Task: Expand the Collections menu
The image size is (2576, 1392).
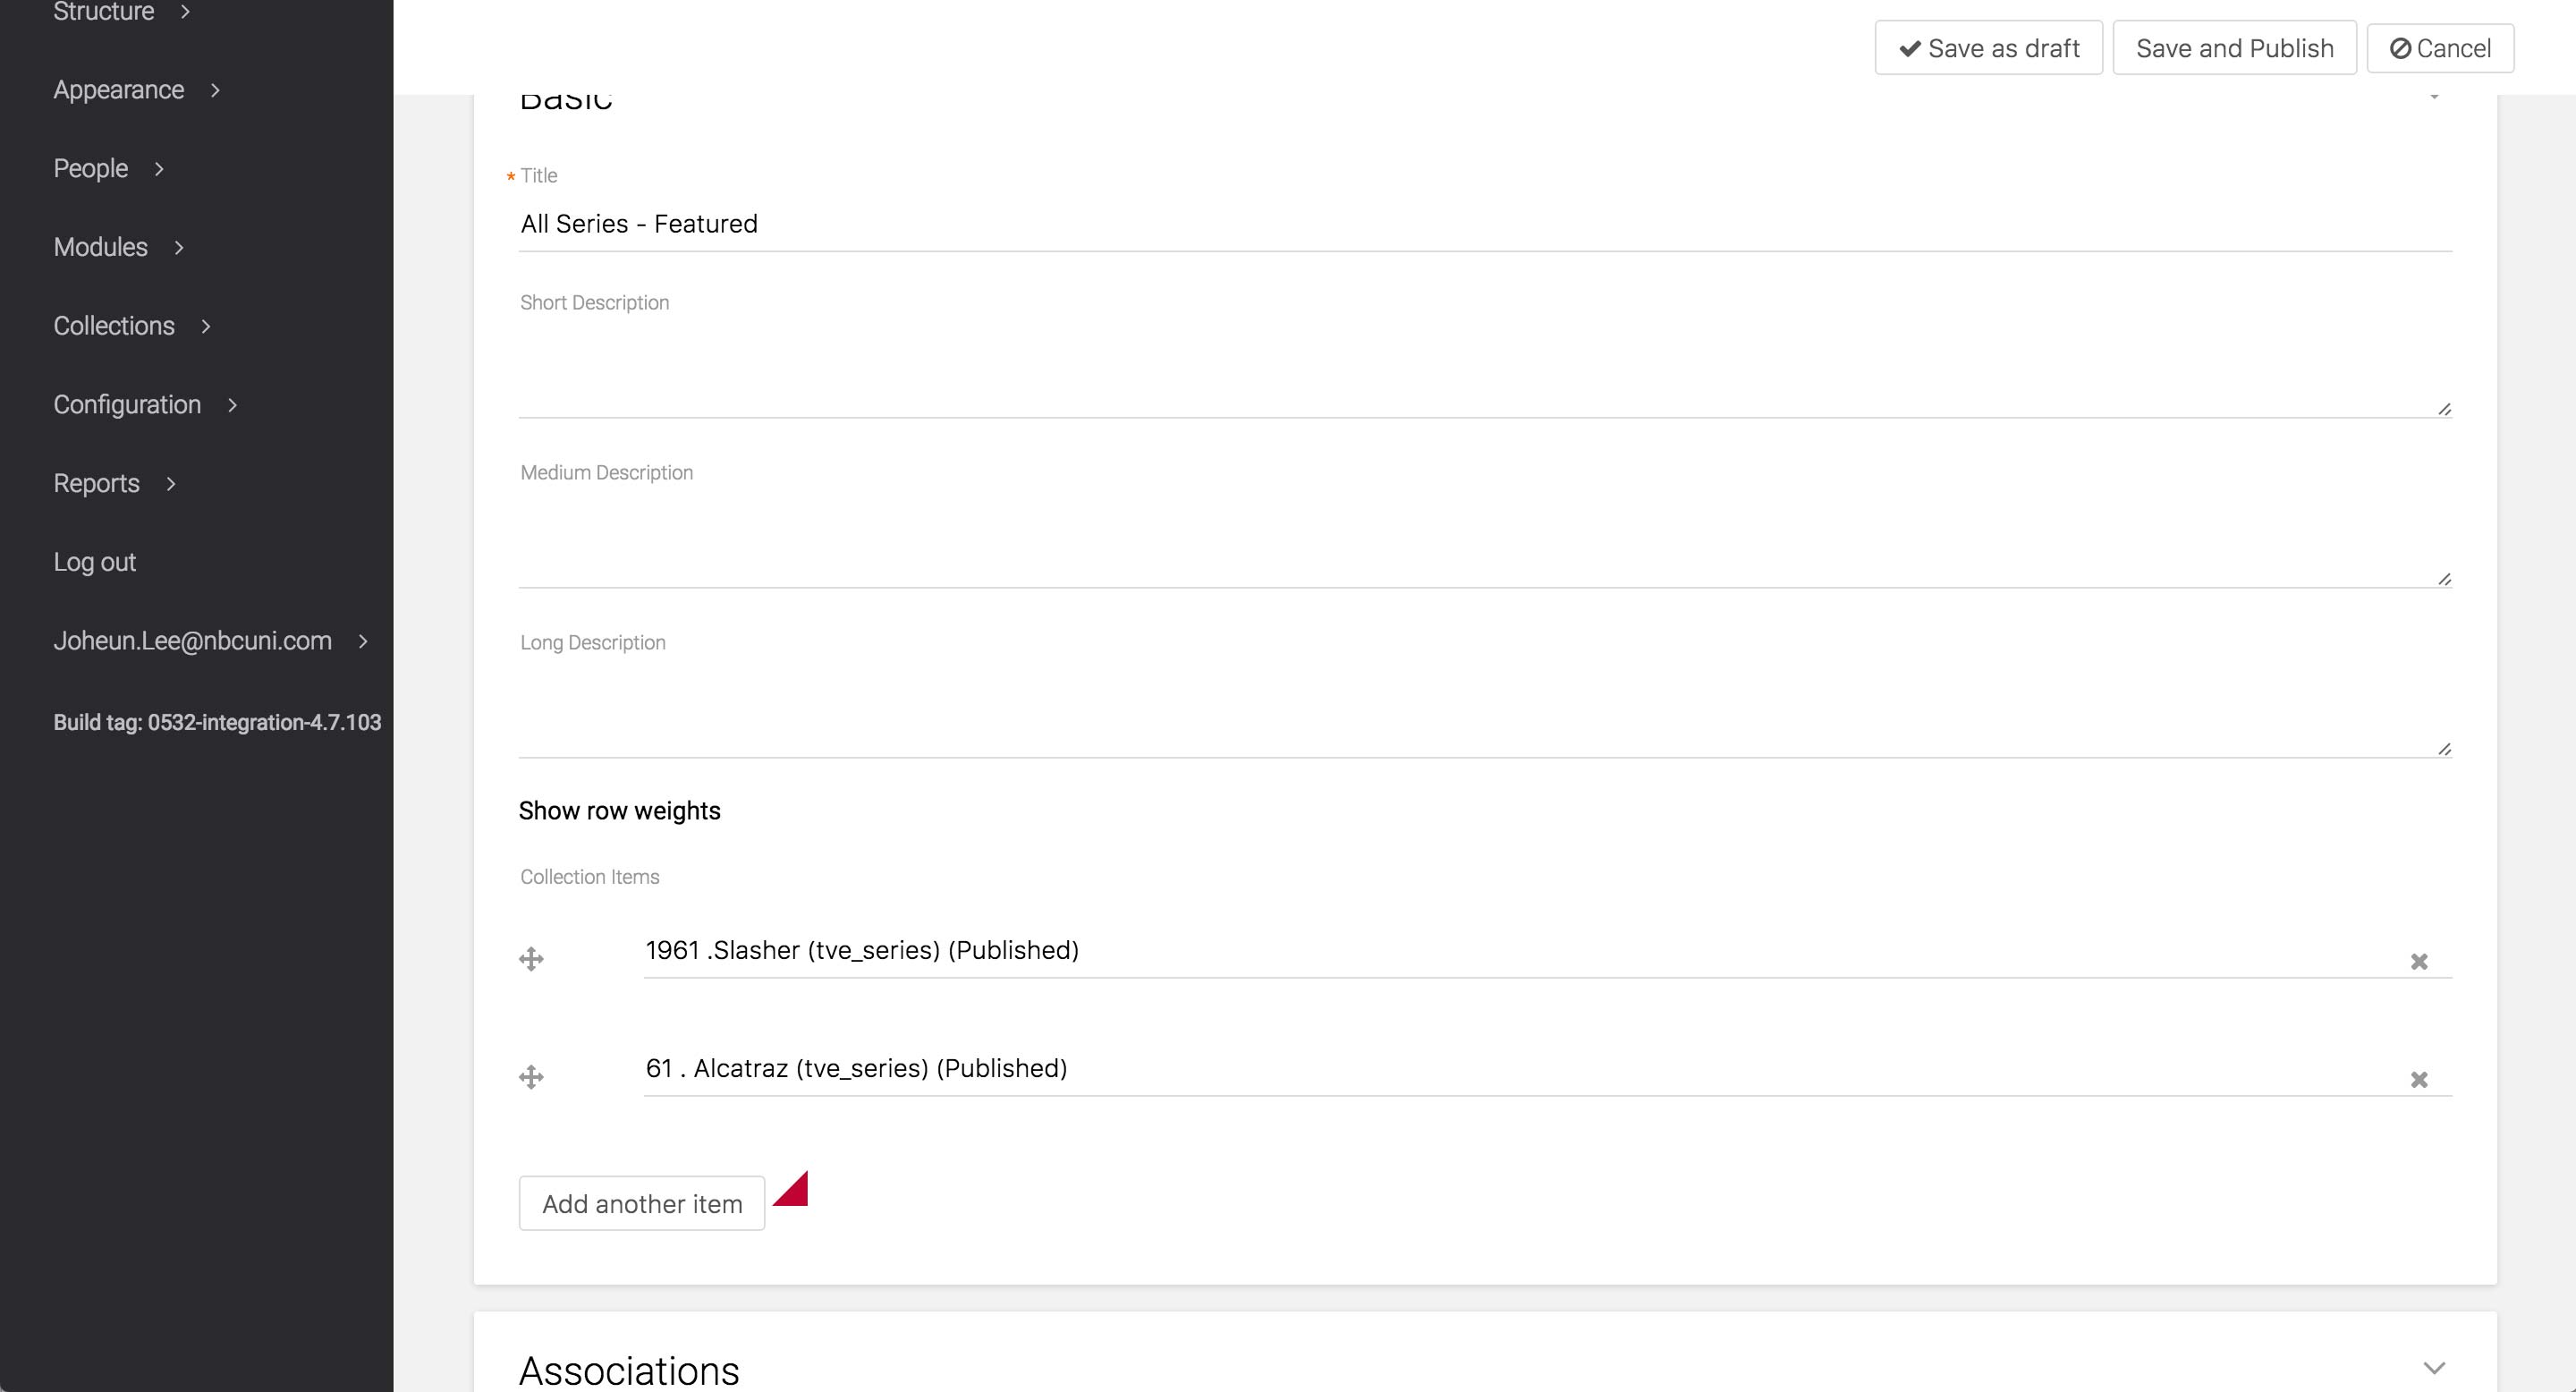Action: tap(114, 326)
